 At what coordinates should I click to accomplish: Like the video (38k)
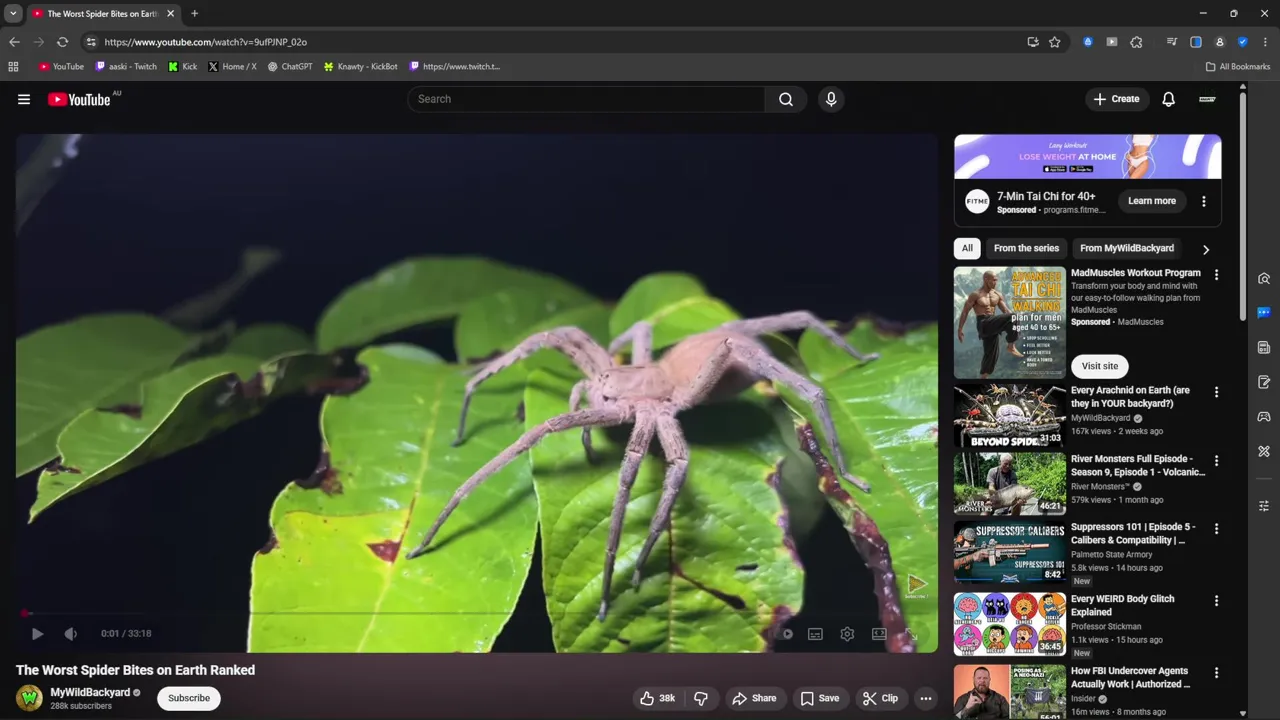657,698
